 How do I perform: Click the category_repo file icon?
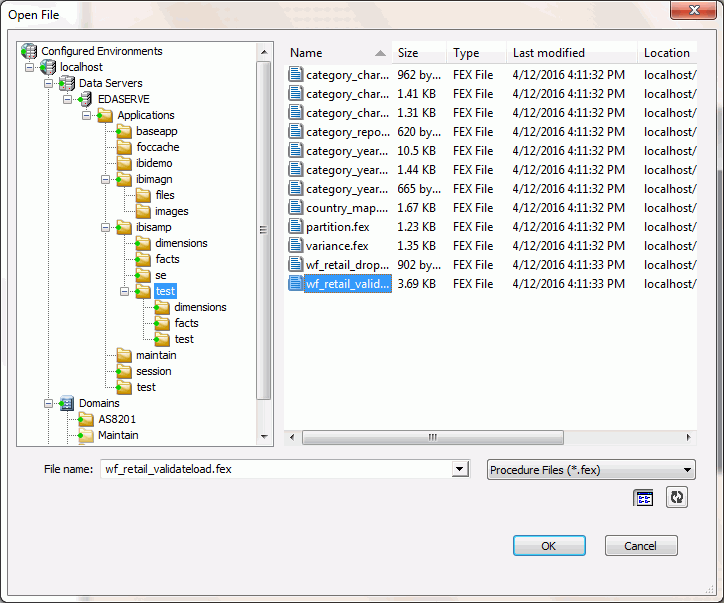click(x=296, y=132)
